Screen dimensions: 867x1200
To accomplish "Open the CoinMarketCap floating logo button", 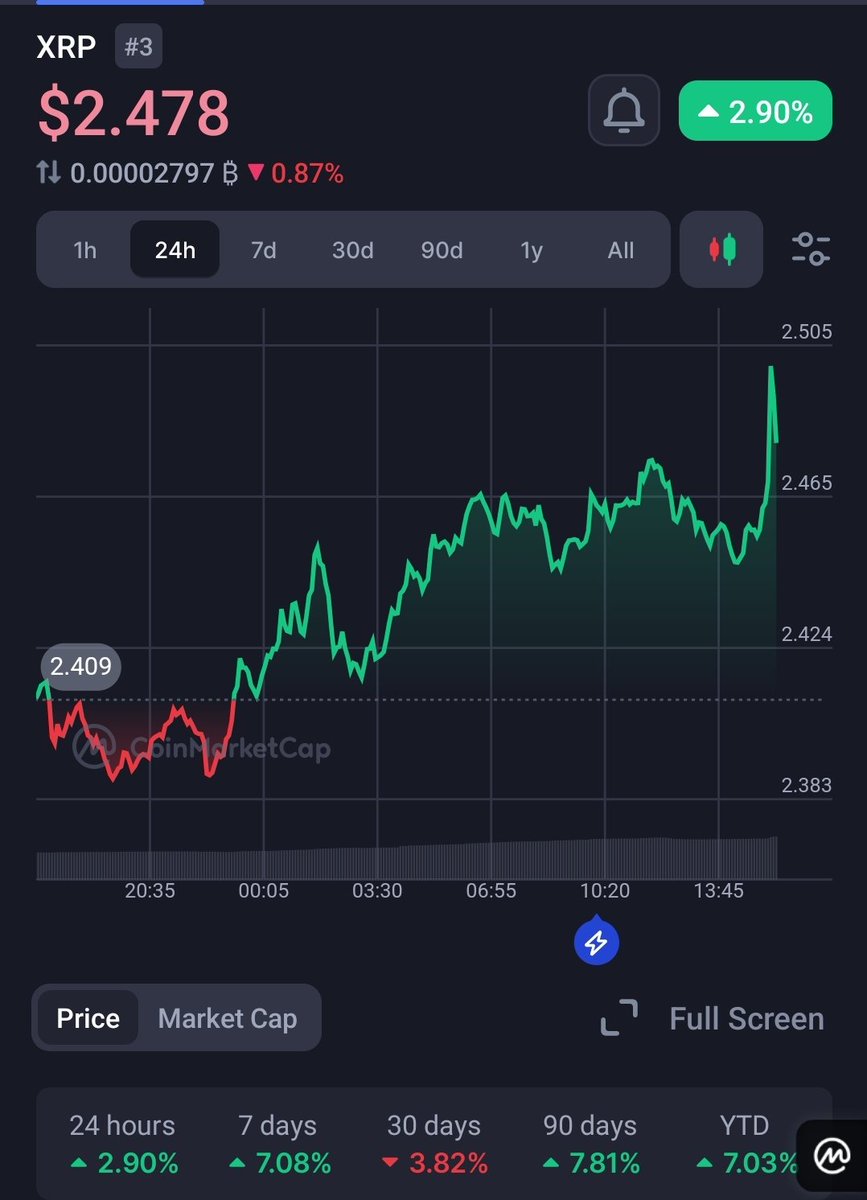I will pos(832,1156).
